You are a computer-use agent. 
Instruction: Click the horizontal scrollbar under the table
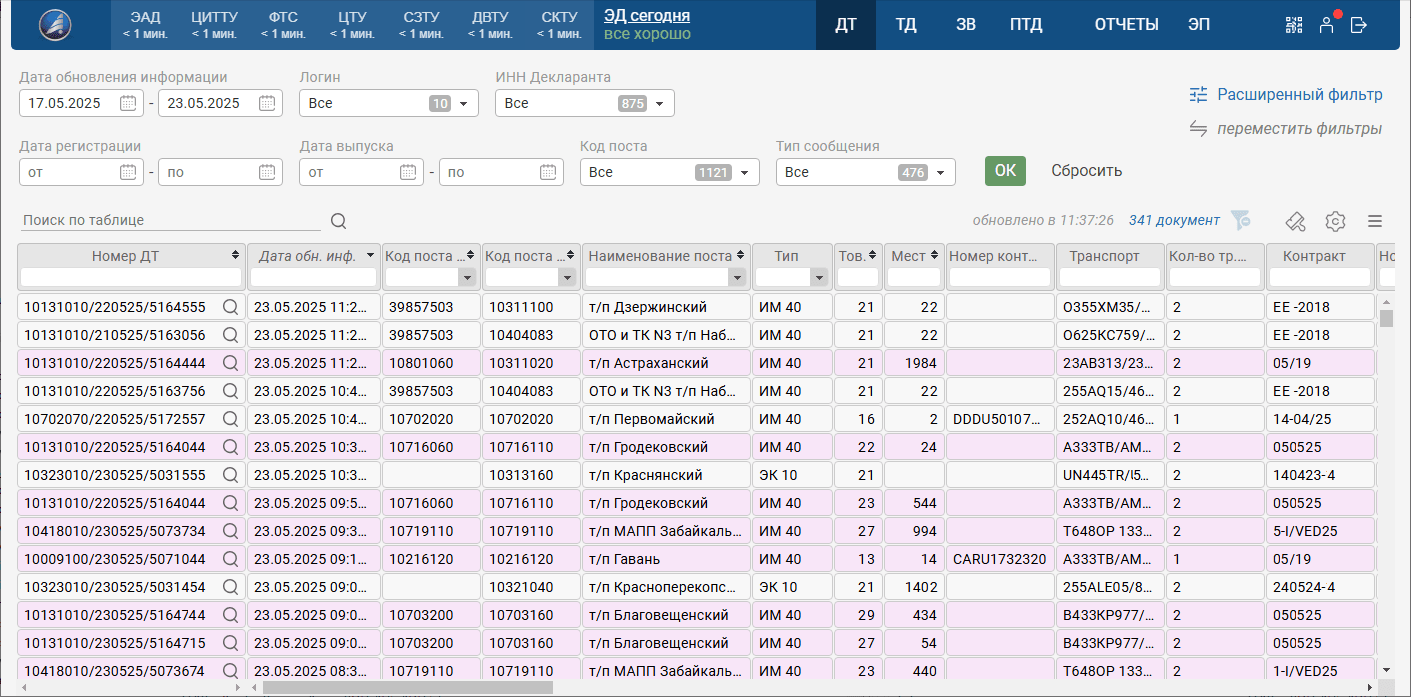[407, 687]
